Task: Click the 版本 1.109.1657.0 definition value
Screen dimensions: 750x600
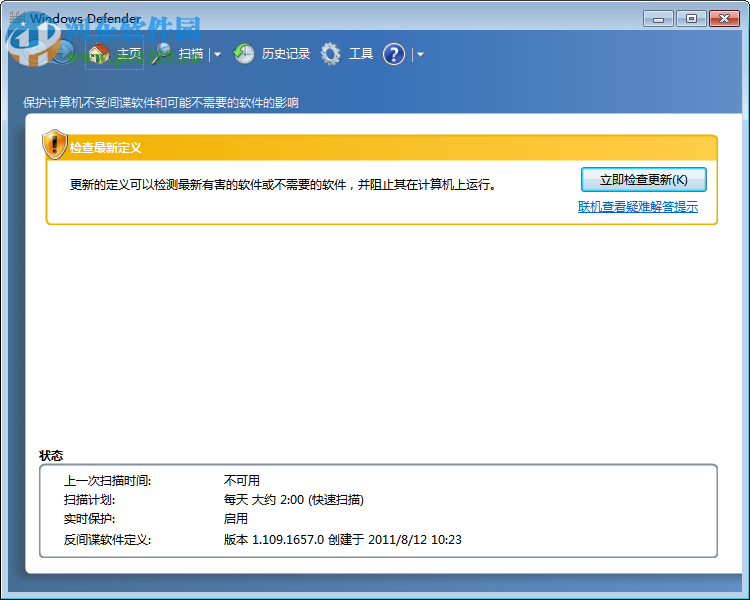Action: click(x=343, y=540)
